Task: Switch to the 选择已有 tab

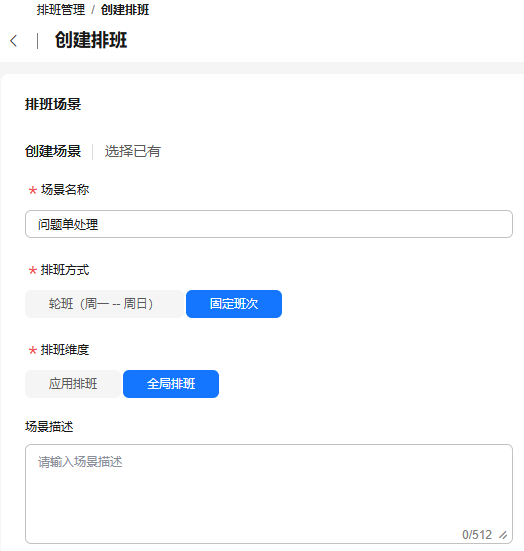Action: click(x=132, y=151)
